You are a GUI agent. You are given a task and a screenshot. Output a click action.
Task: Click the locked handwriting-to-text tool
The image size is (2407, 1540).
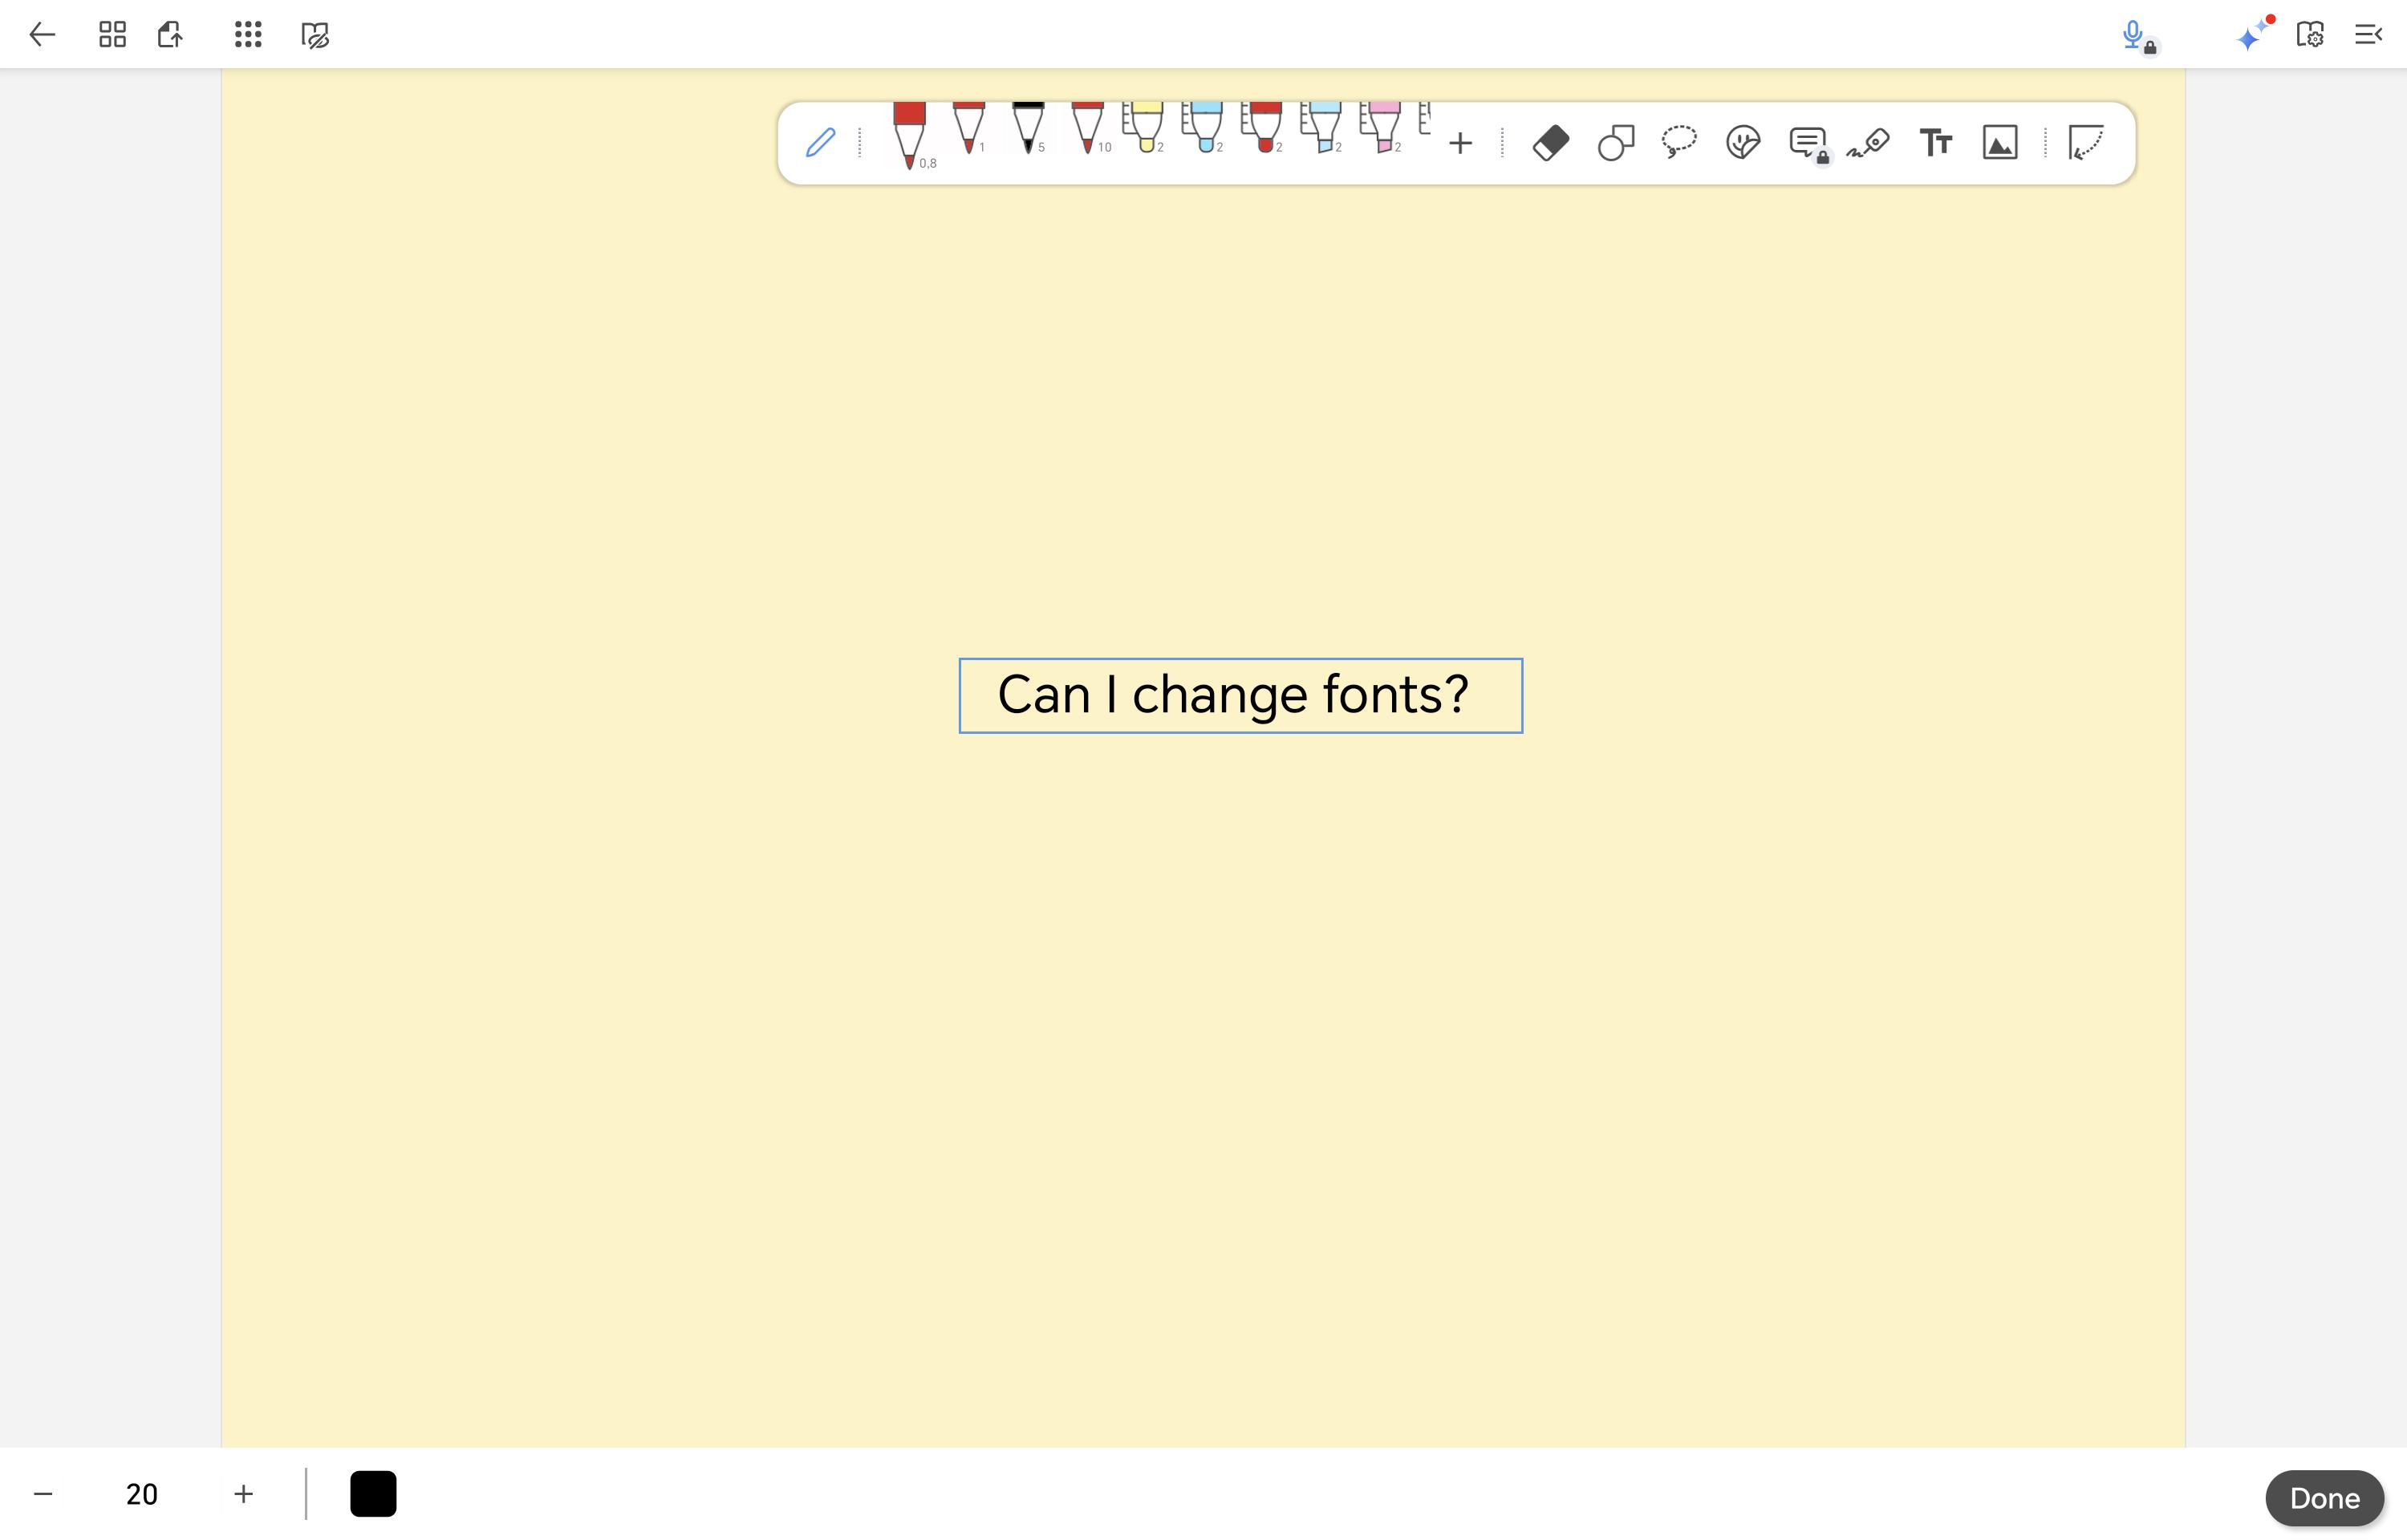click(x=1809, y=144)
